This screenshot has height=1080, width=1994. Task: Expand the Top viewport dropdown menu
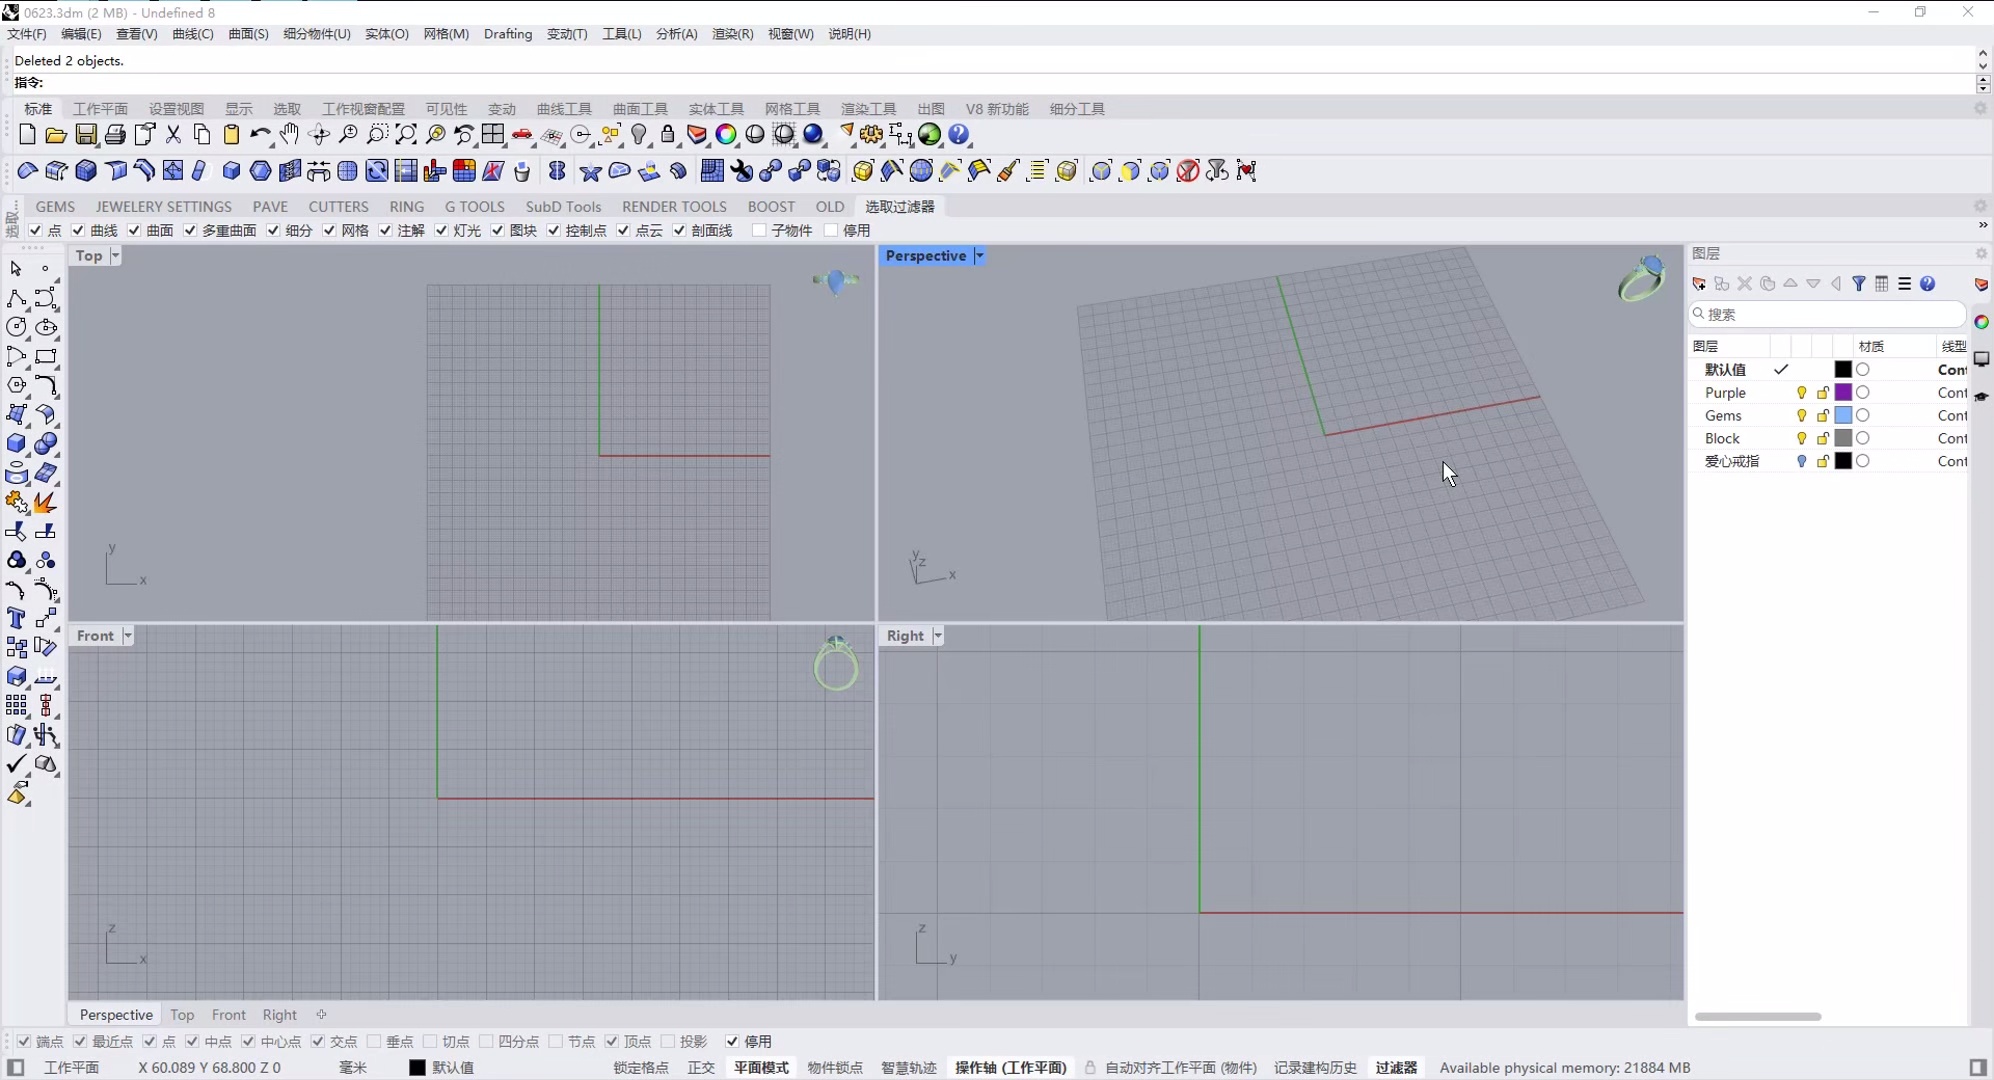click(x=113, y=256)
